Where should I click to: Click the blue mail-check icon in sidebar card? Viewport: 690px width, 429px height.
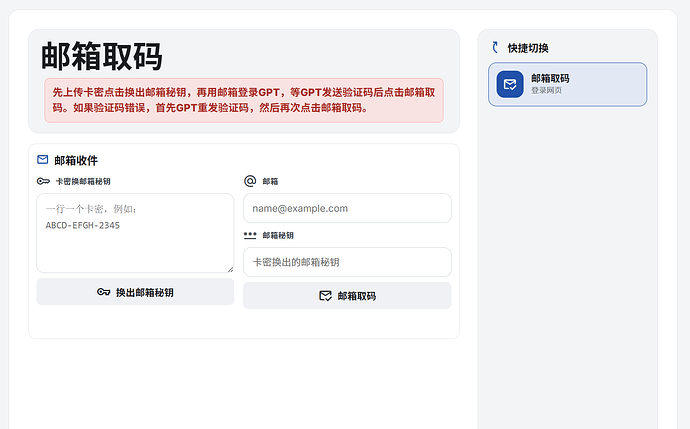pos(510,84)
